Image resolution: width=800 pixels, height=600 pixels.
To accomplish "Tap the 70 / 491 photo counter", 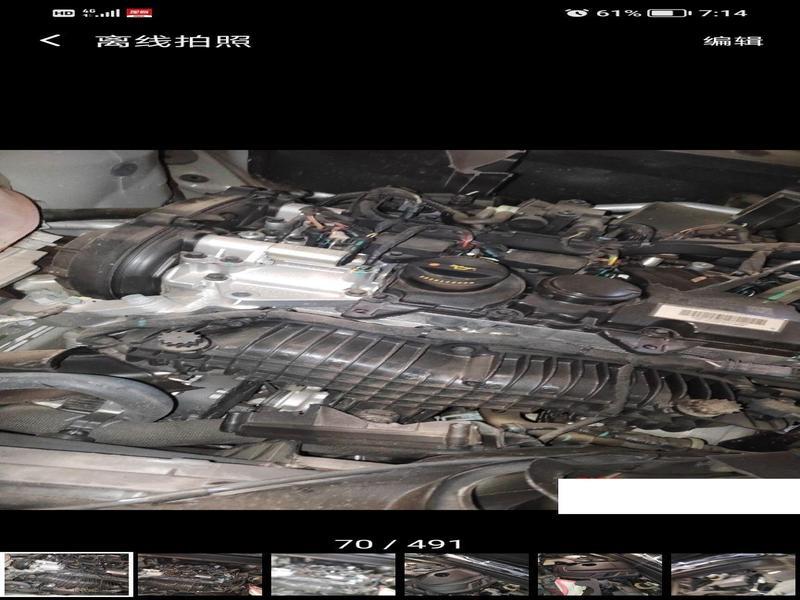I will 399,544.
